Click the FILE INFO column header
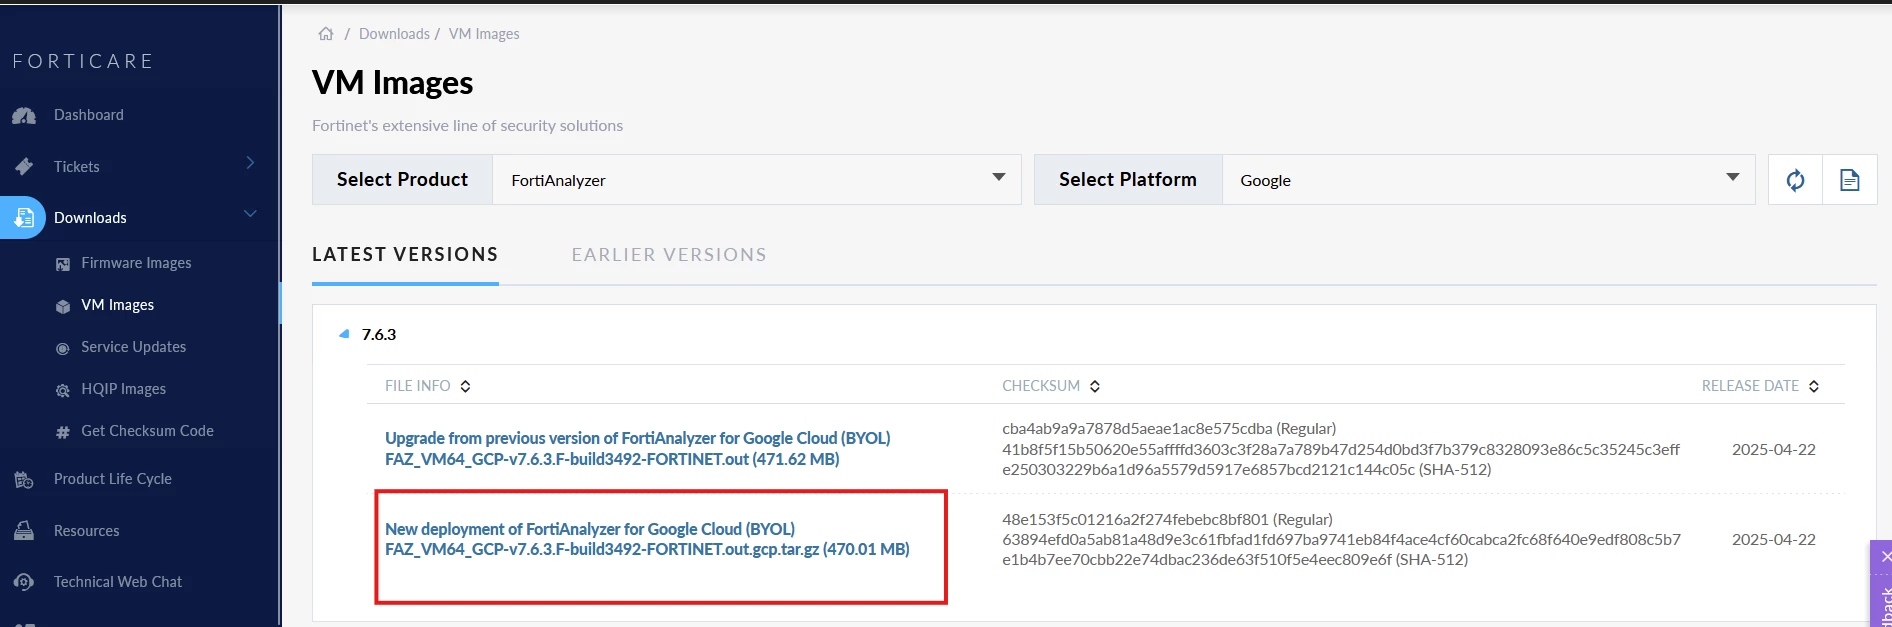The width and height of the screenshot is (1892, 627). 417,386
